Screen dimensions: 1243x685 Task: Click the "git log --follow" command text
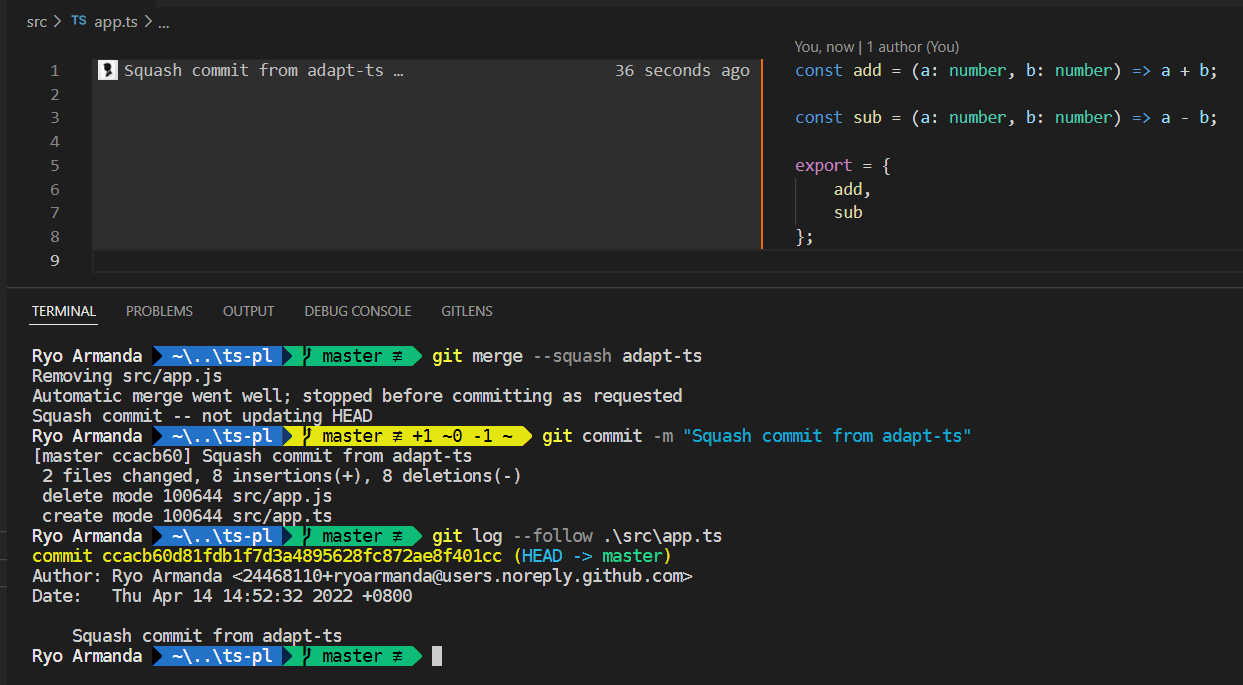pyautogui.click(x=512, y=536)
